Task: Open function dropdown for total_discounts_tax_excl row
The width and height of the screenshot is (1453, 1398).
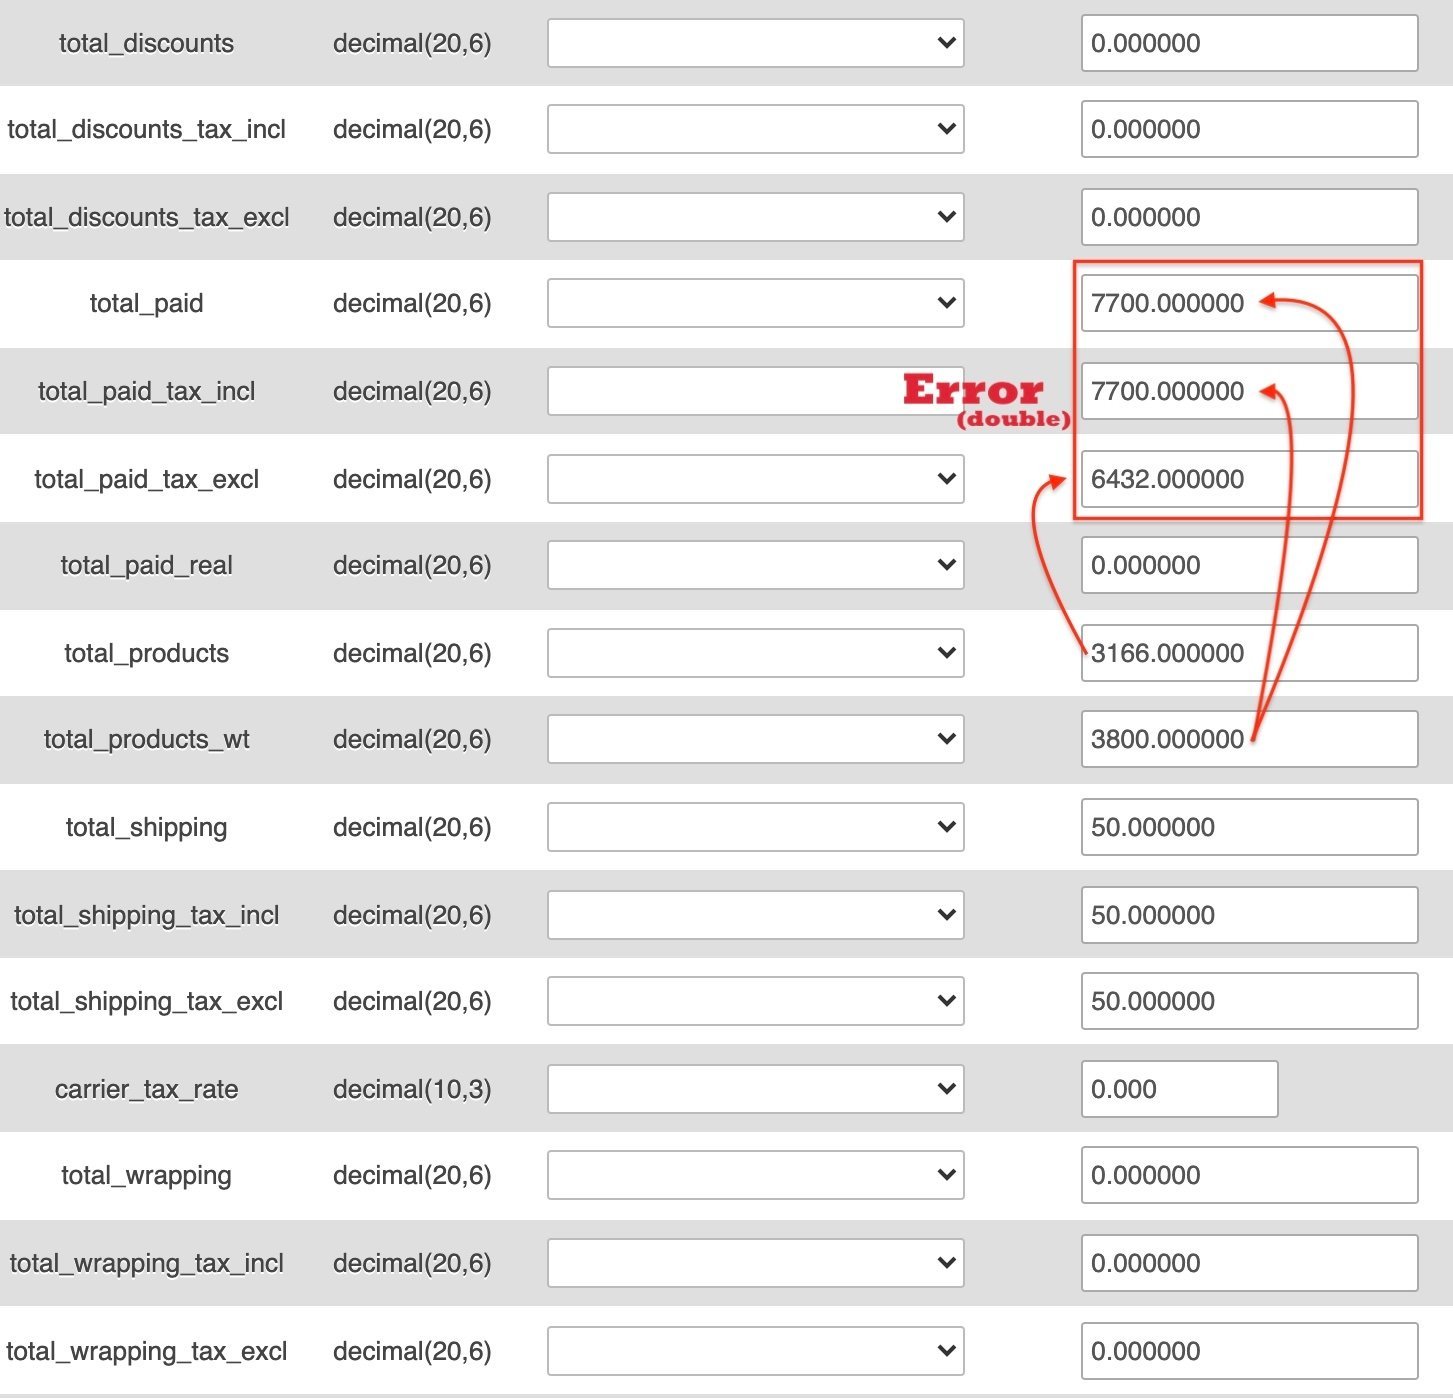Action: click(755, 217)
